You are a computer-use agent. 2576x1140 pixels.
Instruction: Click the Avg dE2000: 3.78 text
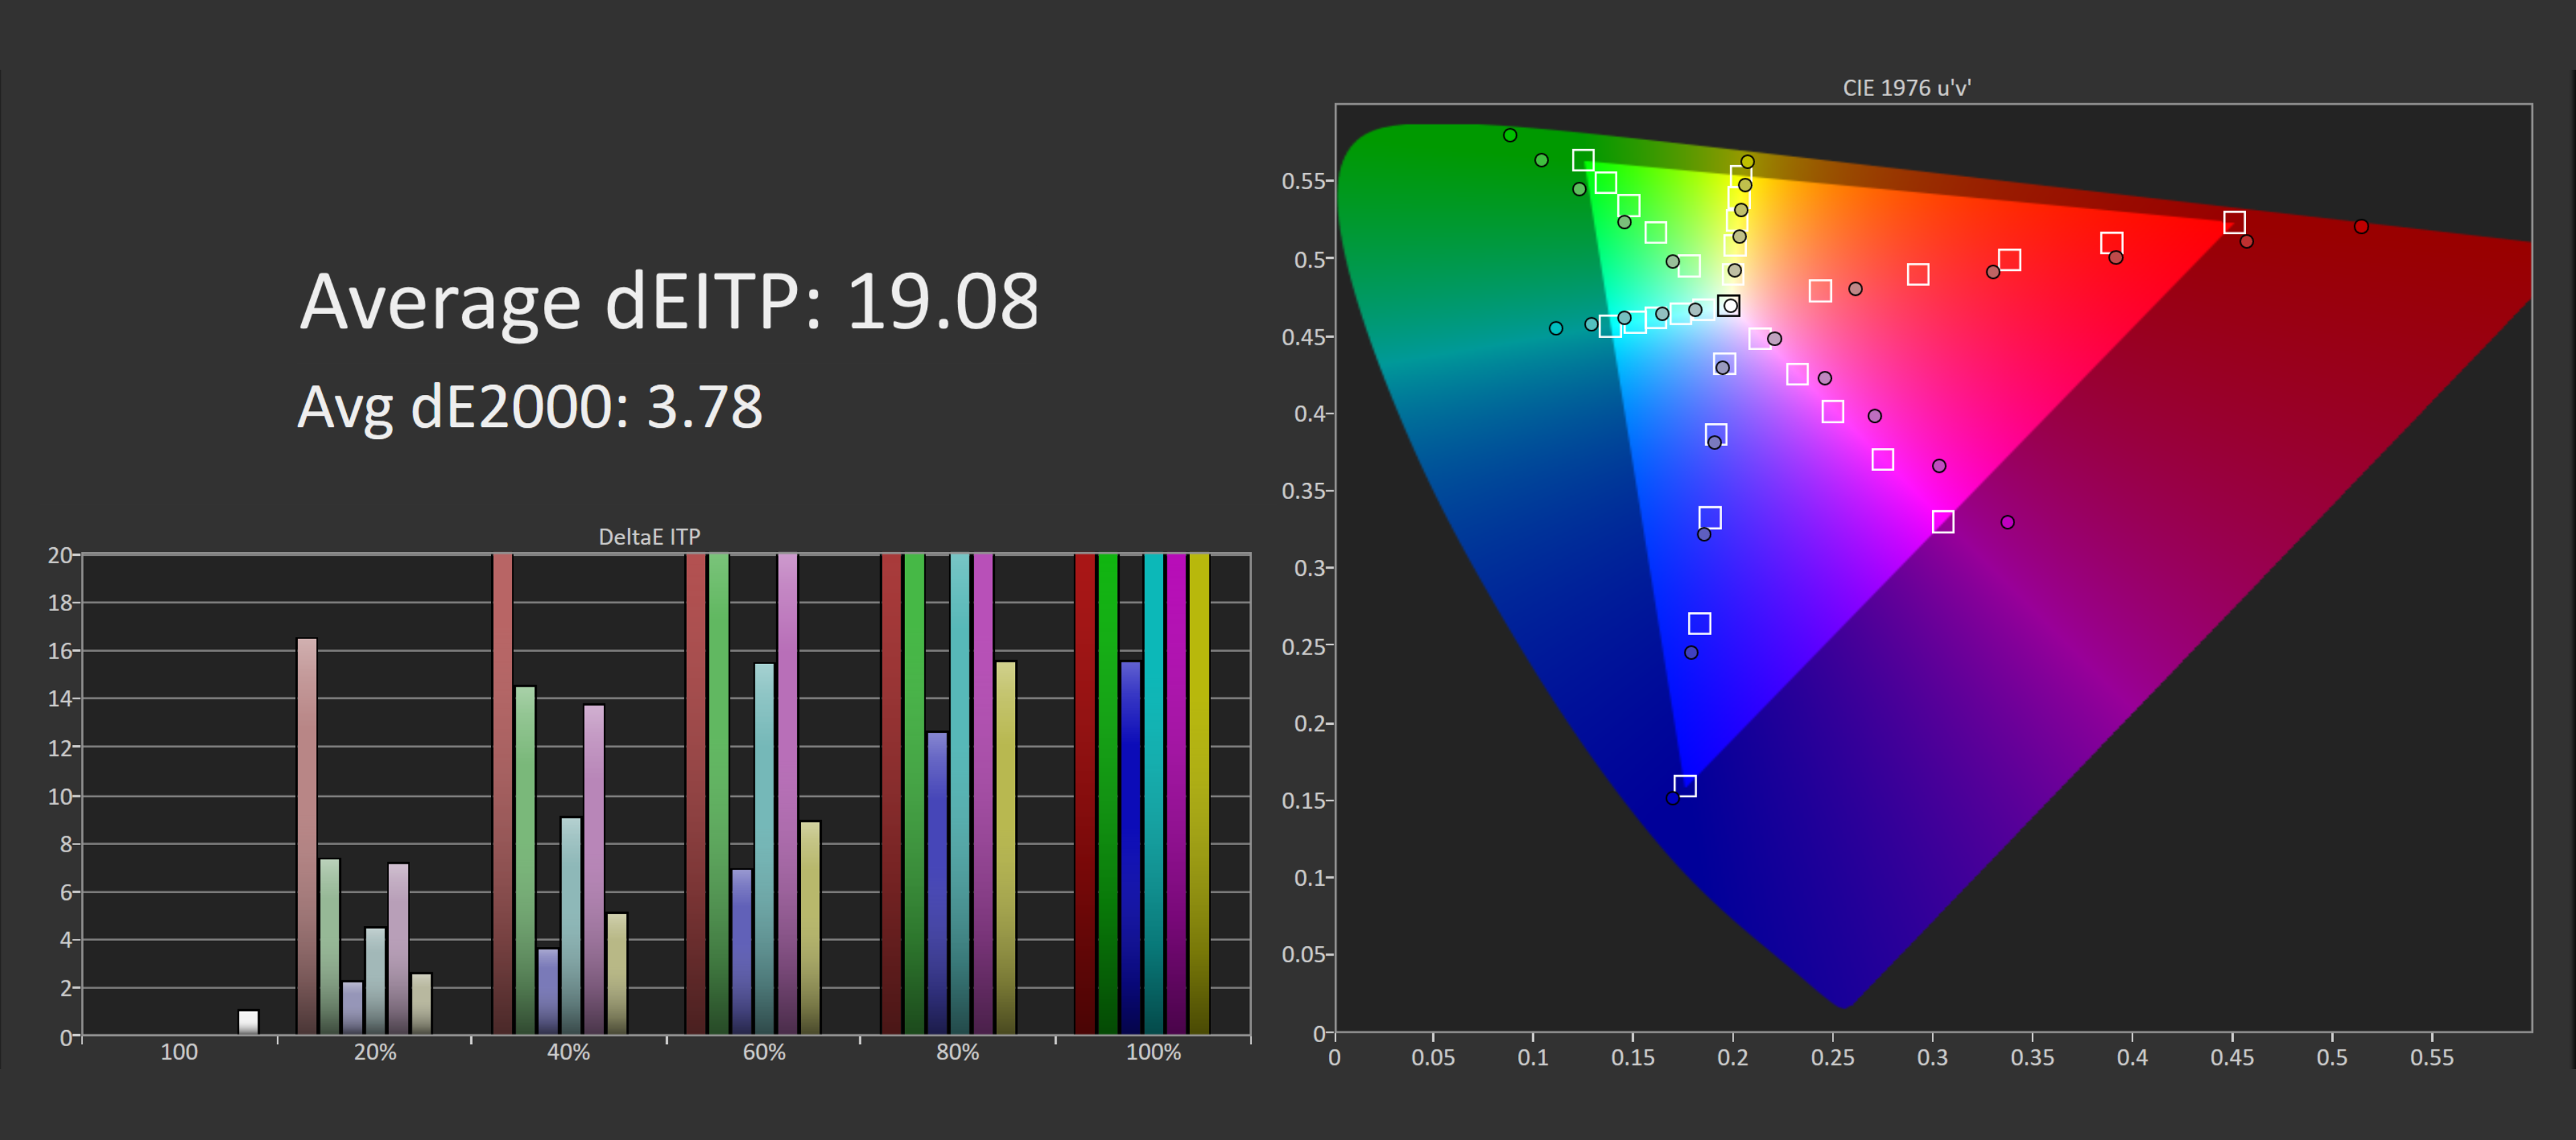coord(530,407)
